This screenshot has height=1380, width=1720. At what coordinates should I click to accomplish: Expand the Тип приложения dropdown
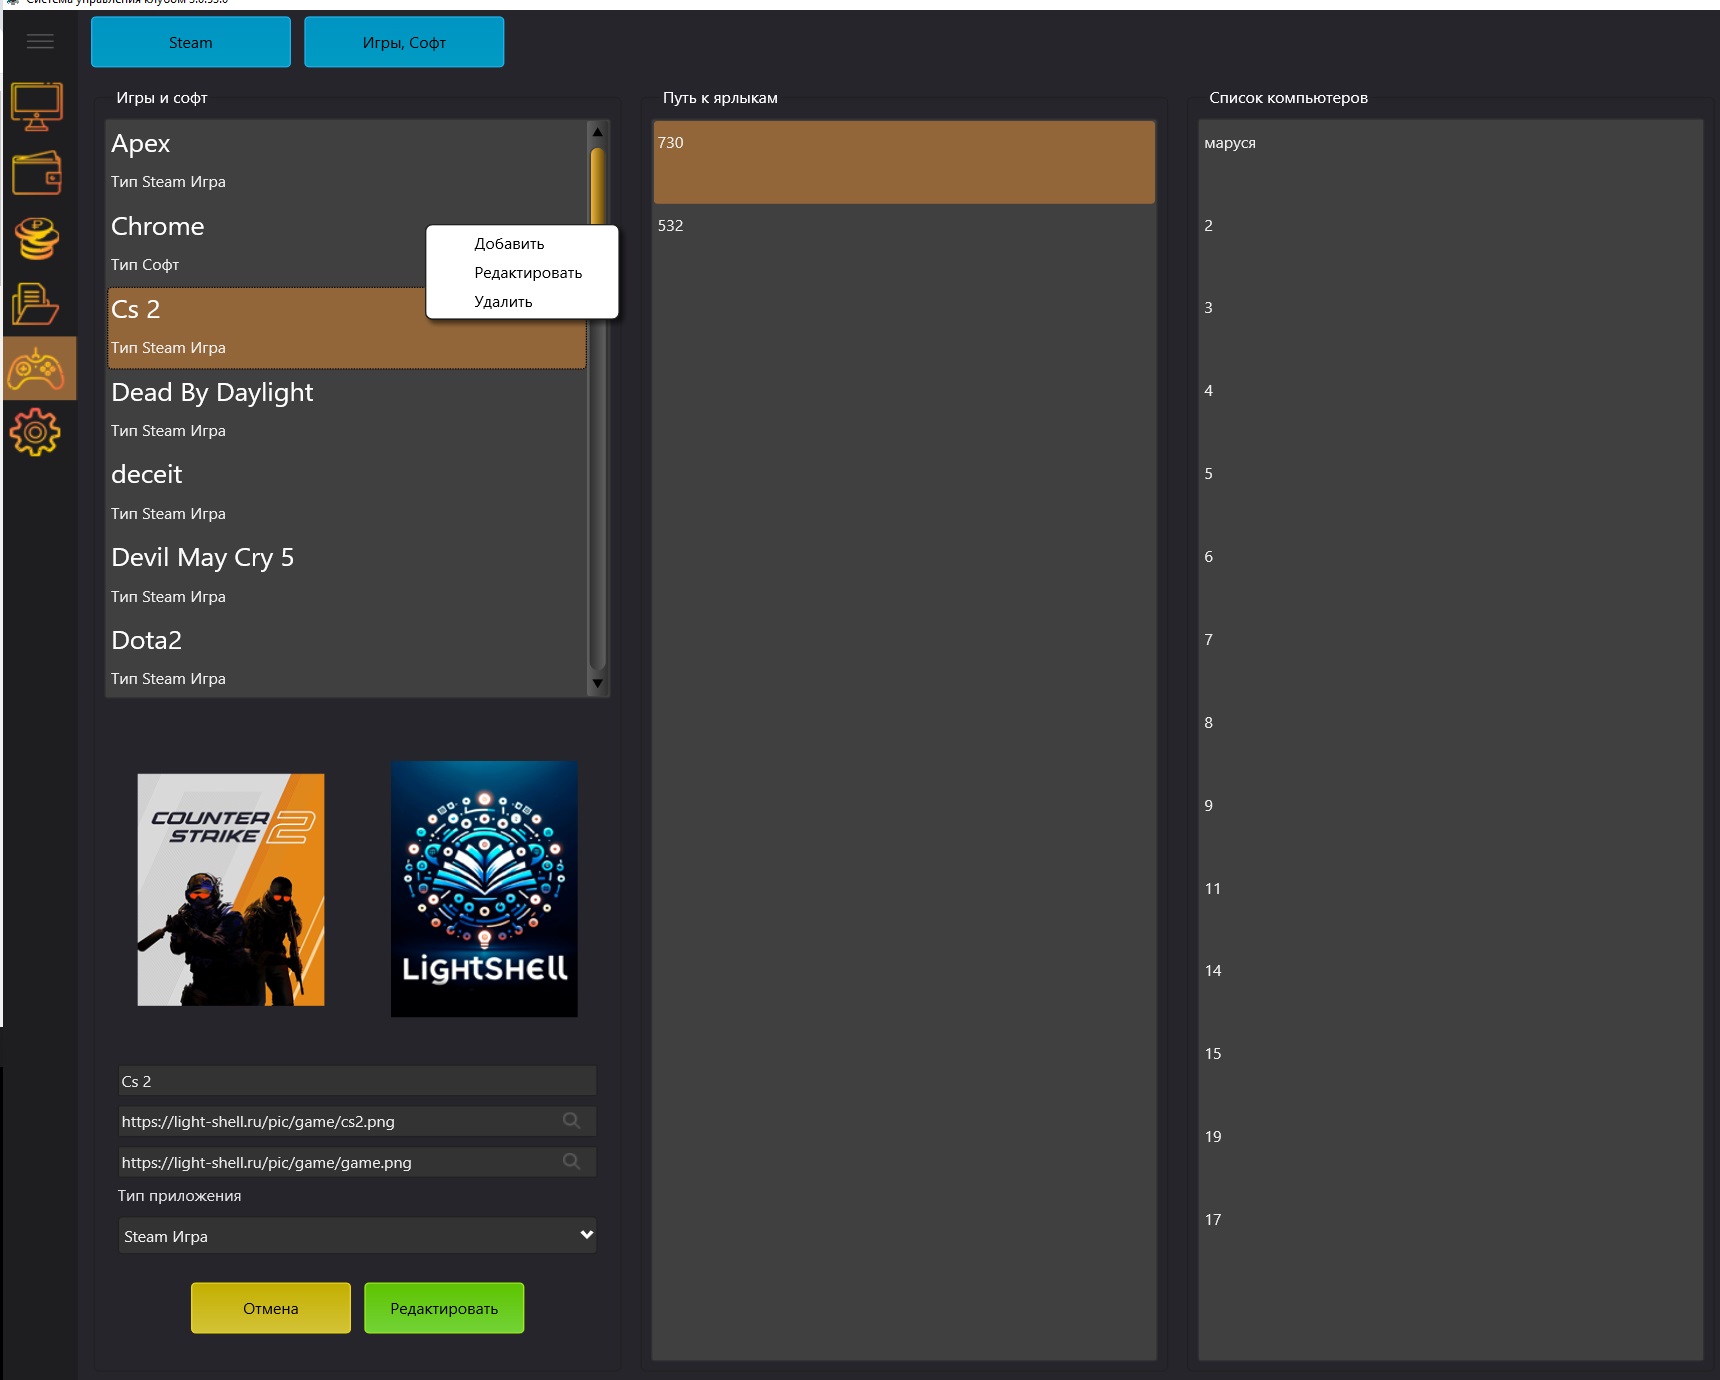(357, 1236)
